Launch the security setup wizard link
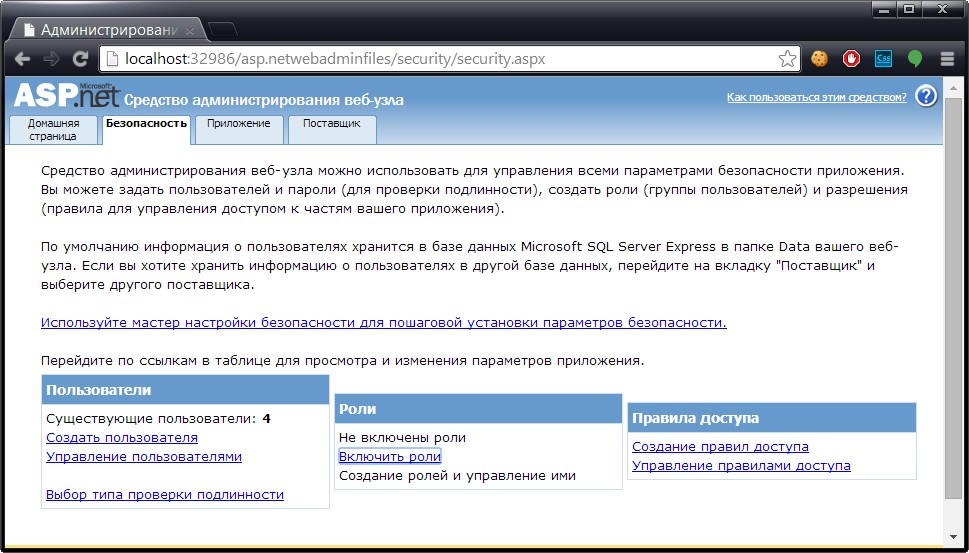This screenshot has height=553, width=969. click(x=384, y=323)
